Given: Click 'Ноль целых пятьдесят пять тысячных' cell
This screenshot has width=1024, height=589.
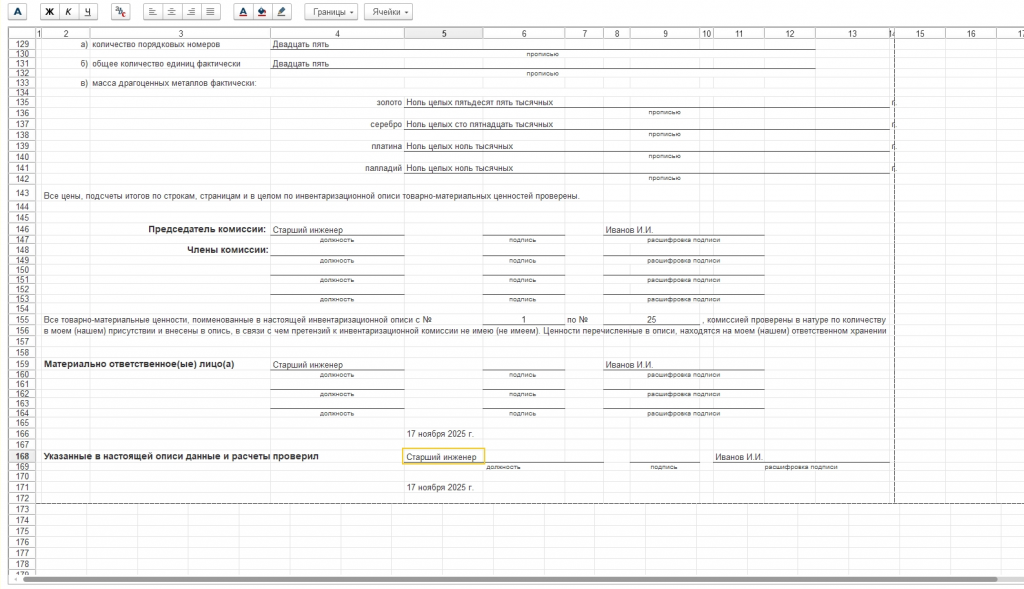Looking at the screenshot, I should pyautogui.click(x=479, y=103).
